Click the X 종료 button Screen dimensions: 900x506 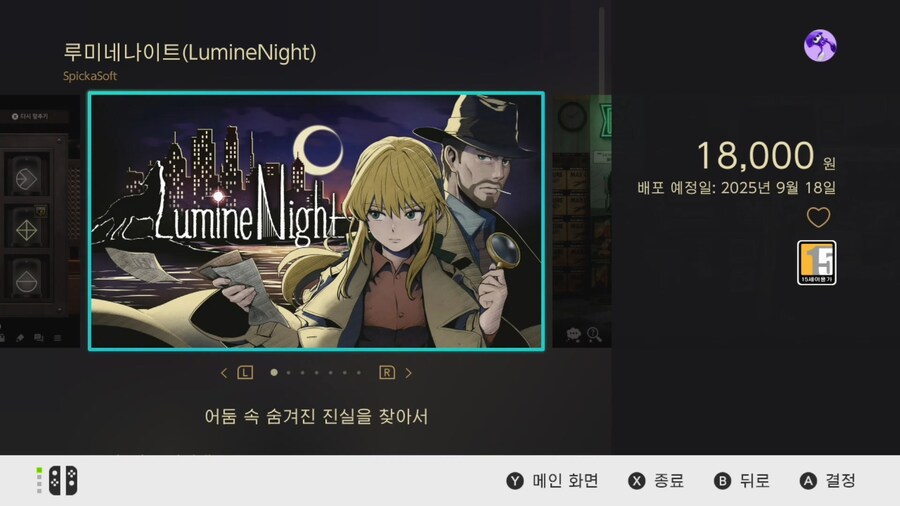coord(656,481)
